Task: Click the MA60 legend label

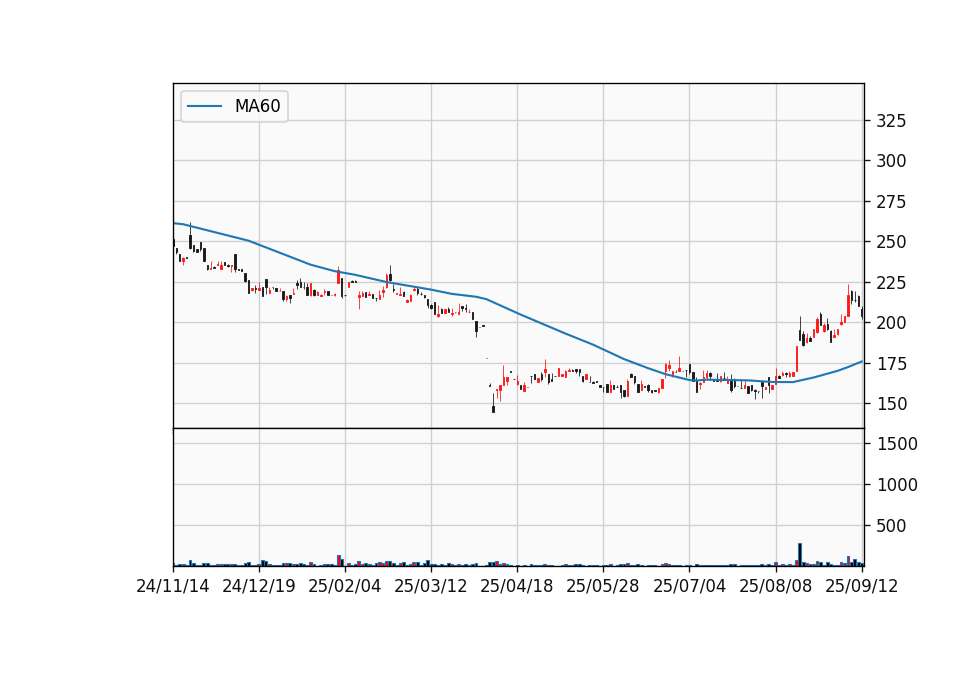Action: tap(257, 107)
